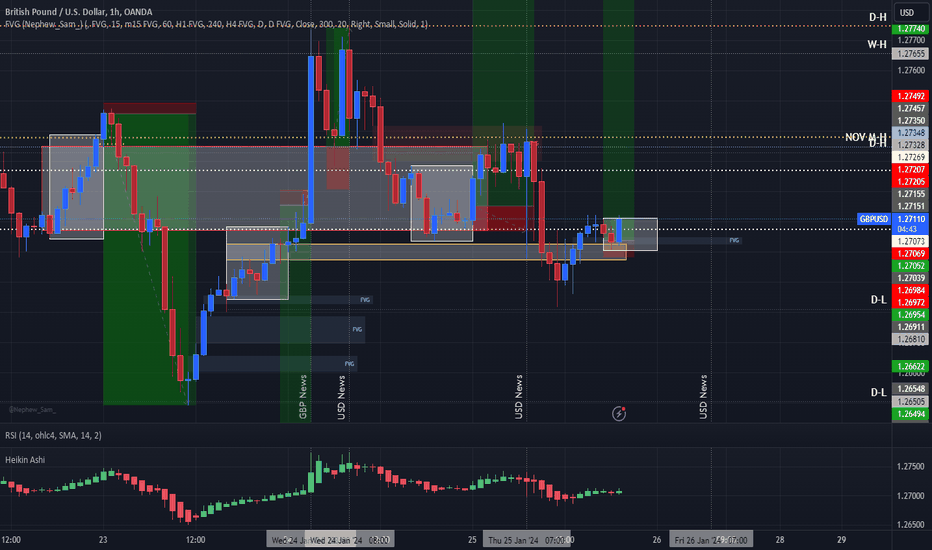Click the RSI (14, ohlc4, SMA, 14, 2) legend
The width and height of the screenshot is (932, 550).
point(53,435)
